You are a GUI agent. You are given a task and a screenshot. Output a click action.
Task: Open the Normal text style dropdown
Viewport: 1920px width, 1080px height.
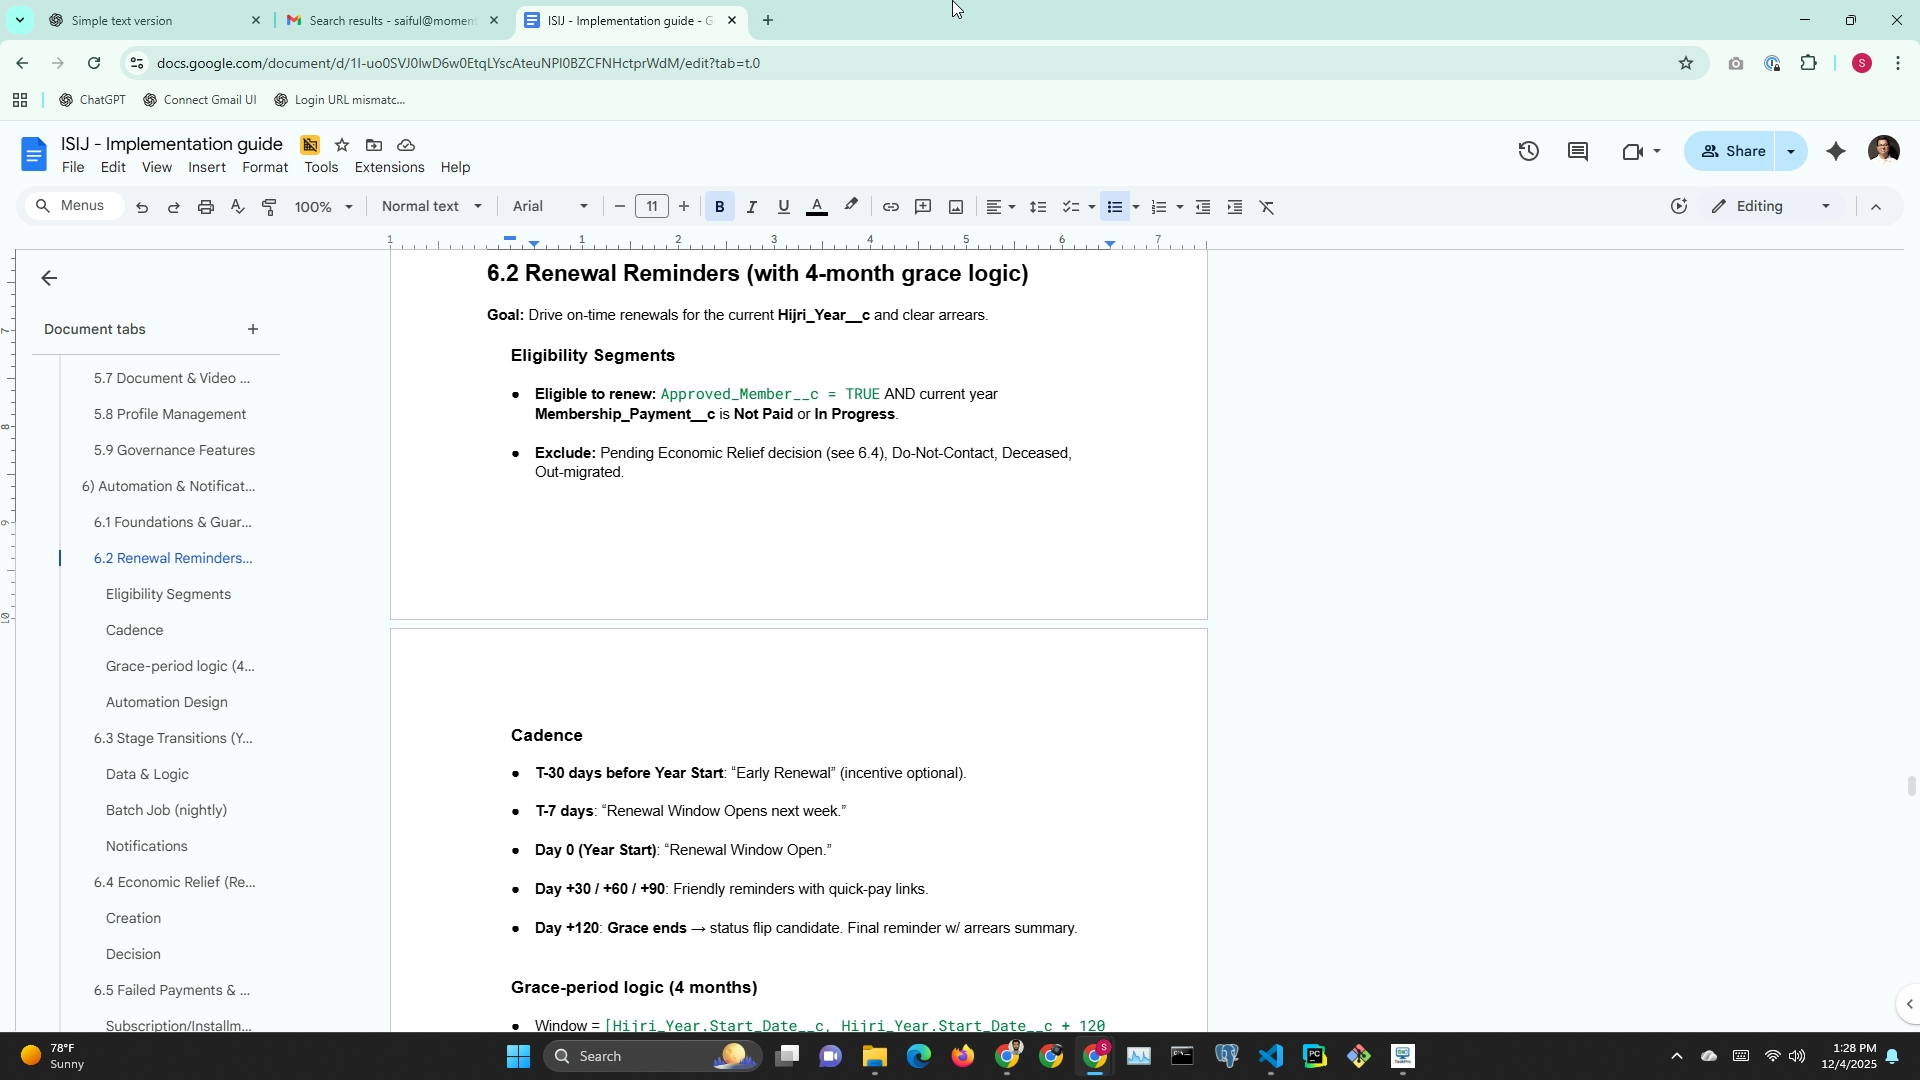(431, 206)
